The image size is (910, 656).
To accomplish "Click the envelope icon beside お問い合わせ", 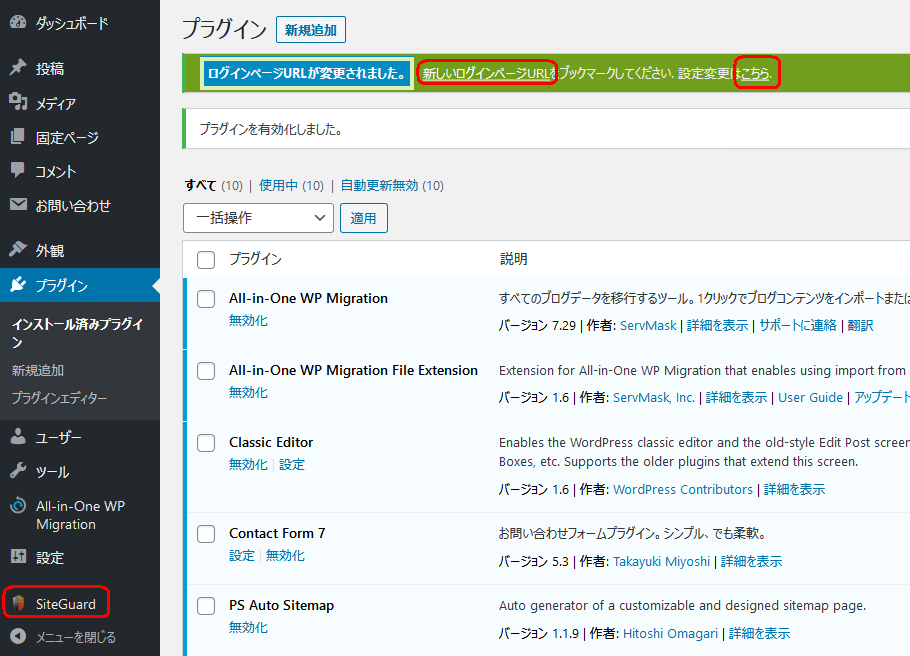I will coord(18,204).
